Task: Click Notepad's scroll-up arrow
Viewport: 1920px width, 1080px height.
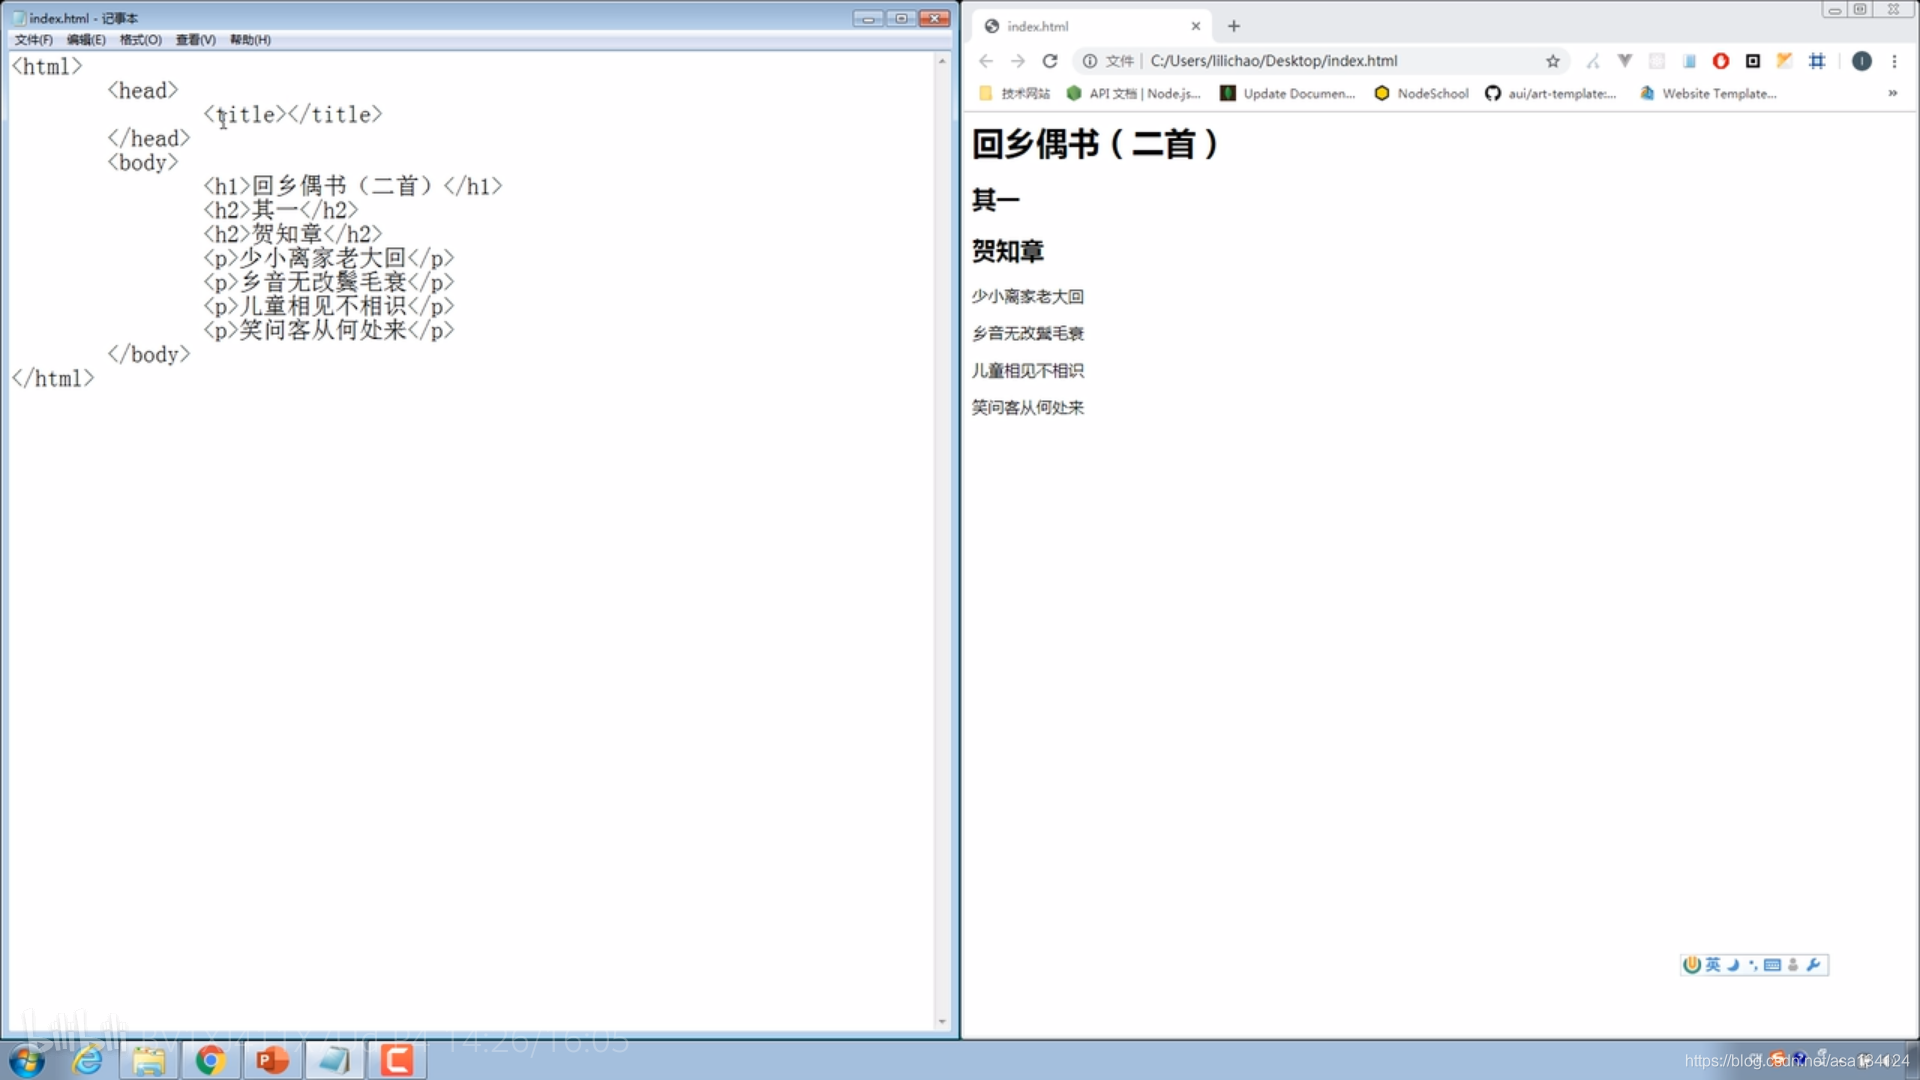Action: 942,62
